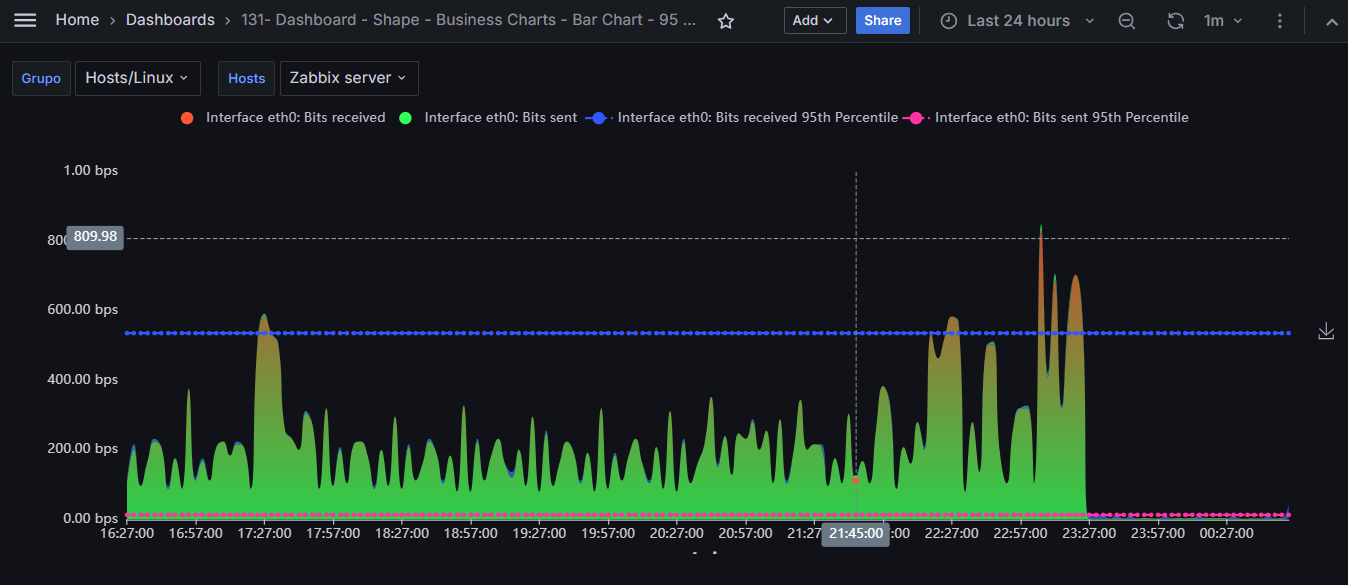Image resolution: width=1348 pixels, height=585 pixels.
Task: Go to Home in the breadcrumb
Action: pyautogui.click(x=77, y=20)
